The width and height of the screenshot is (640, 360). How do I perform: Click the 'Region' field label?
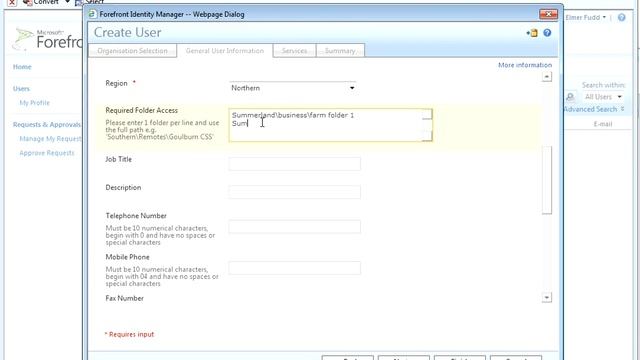point(116,83)
